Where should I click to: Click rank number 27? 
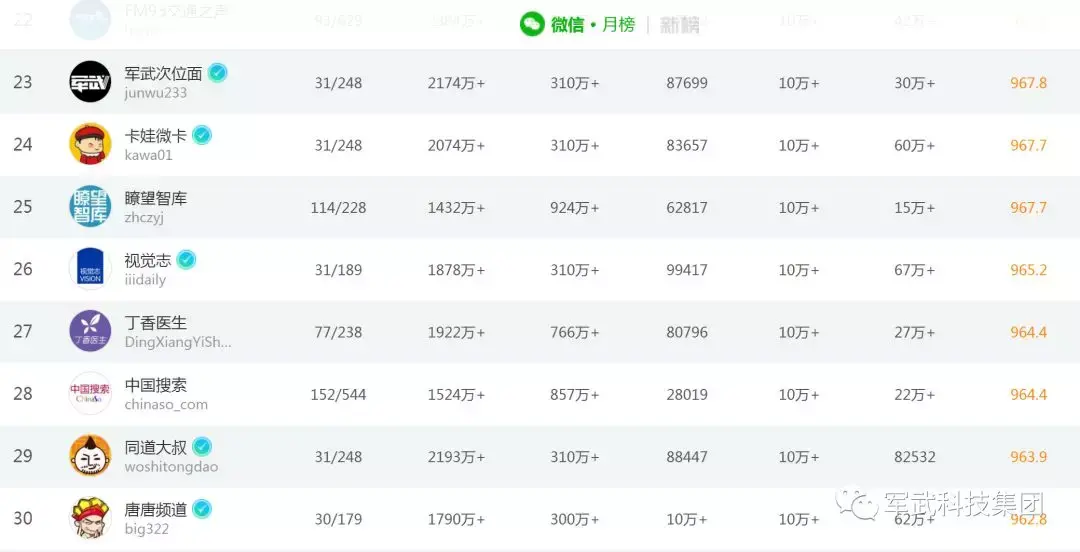[23, 331]
